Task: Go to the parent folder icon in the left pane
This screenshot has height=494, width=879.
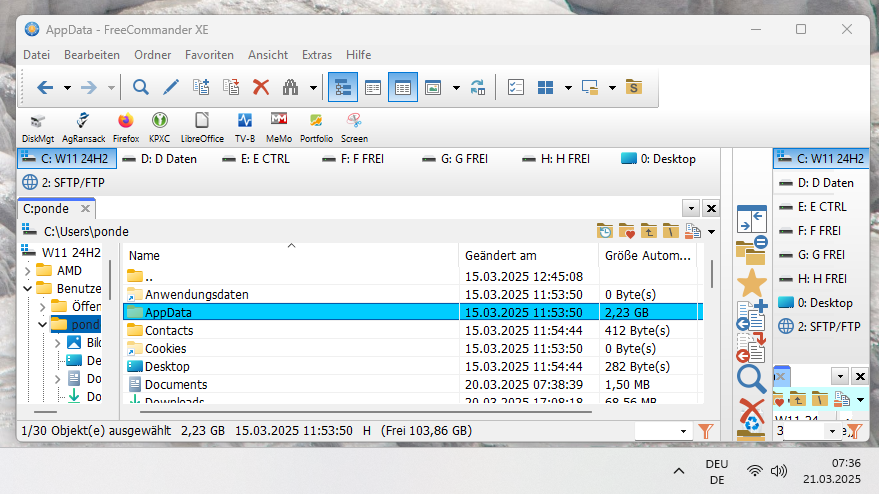Action: click(x=649, y=231)
